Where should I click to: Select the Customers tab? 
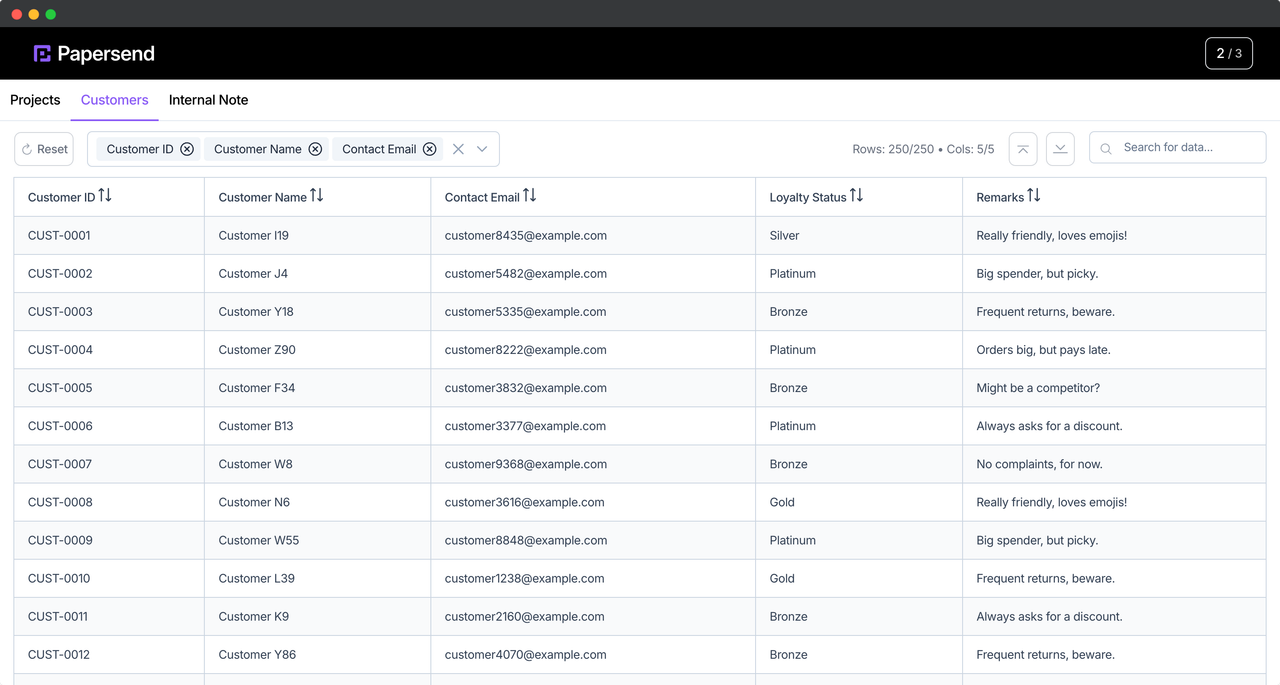[x=115, y=100]
